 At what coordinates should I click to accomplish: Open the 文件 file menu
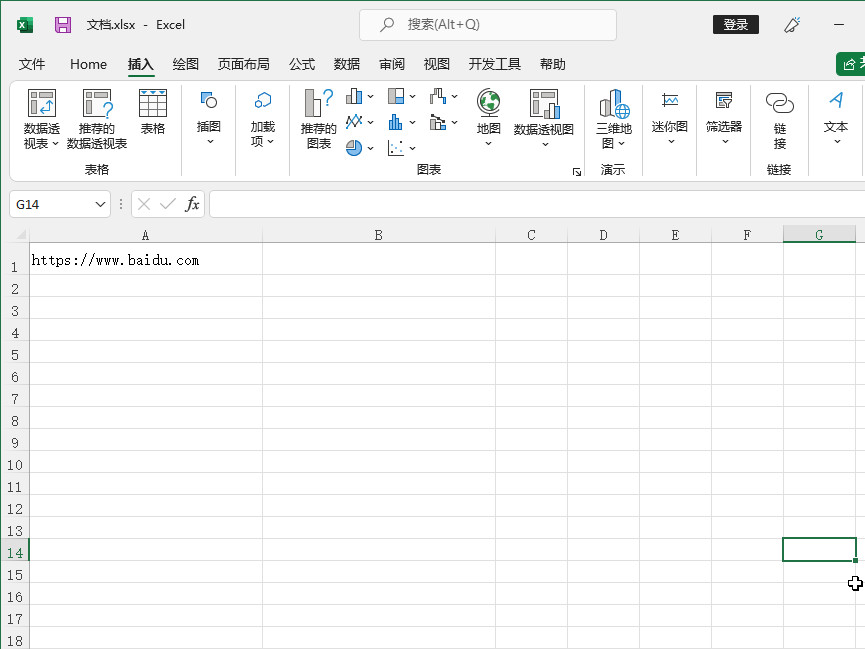pyautogui.click(x=32, y=65)
